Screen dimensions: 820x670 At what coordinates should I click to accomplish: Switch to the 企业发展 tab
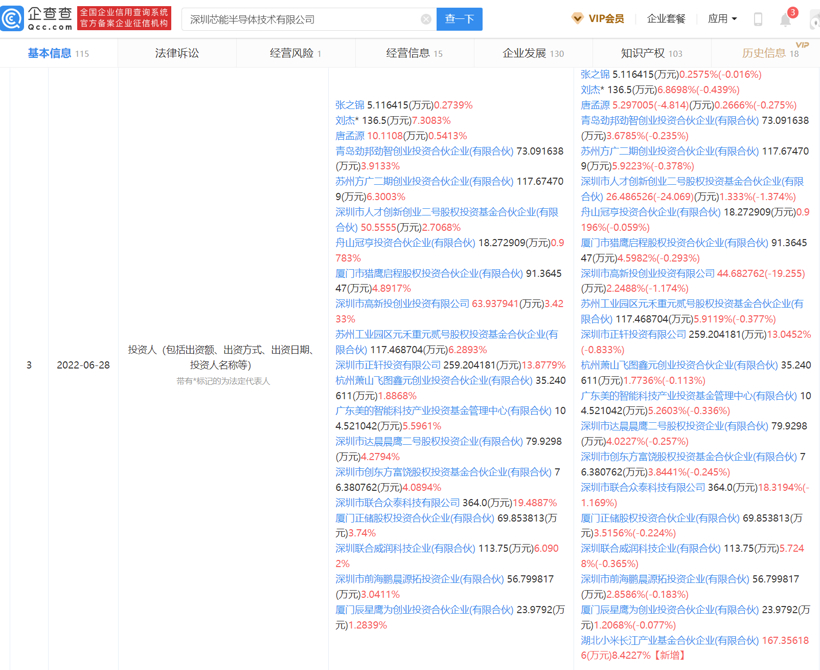(x=533, y=53)
